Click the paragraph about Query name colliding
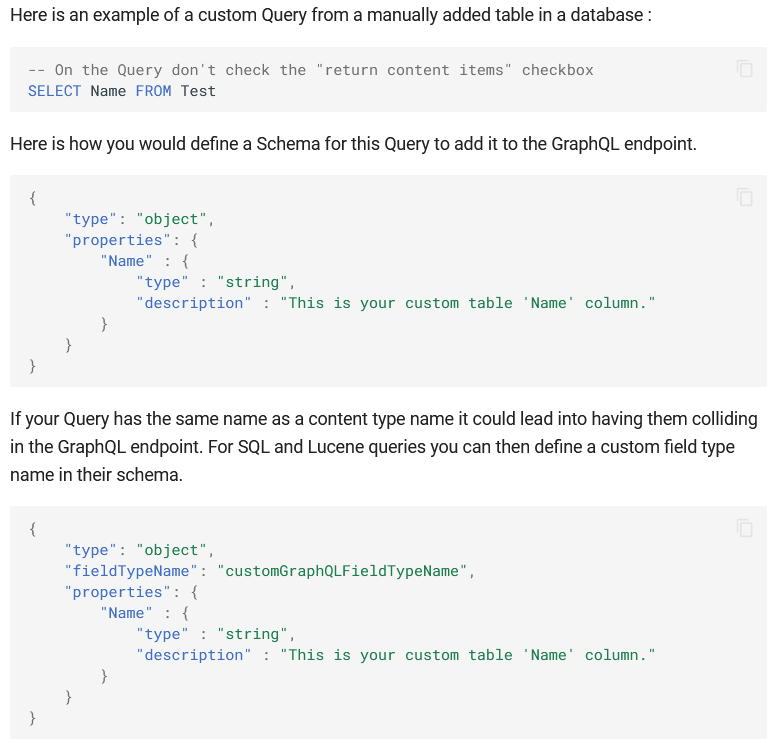 click(x=384, y=447)
